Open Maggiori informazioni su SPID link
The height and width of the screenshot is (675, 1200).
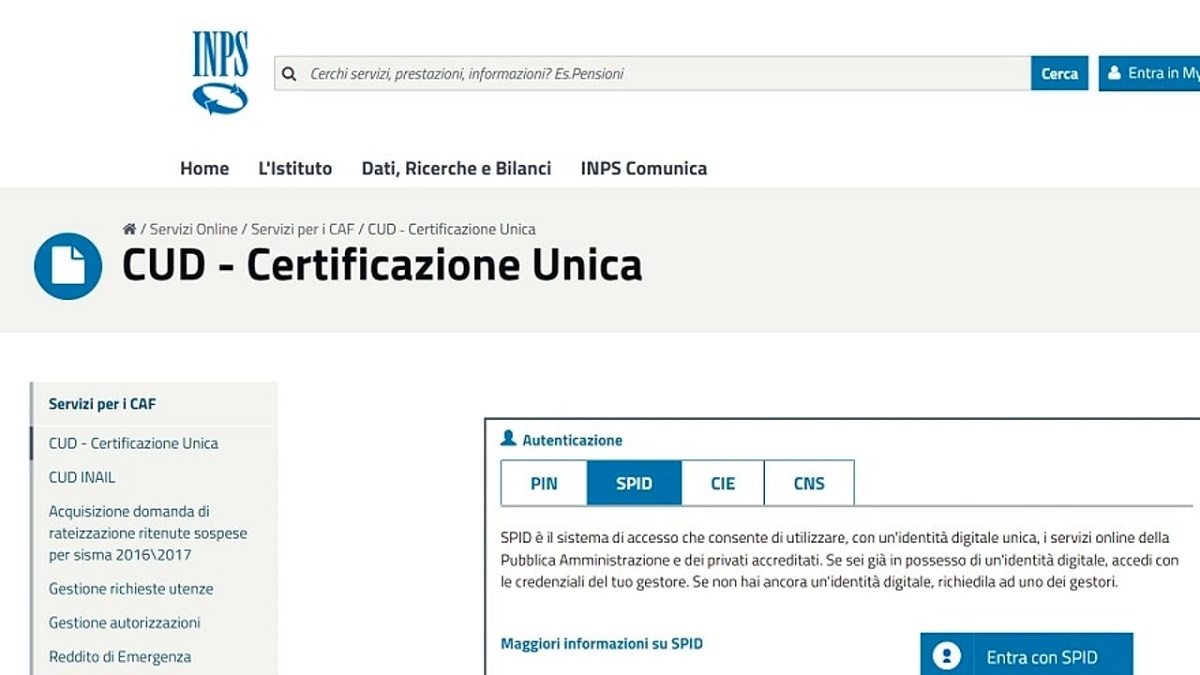[601, 644]
